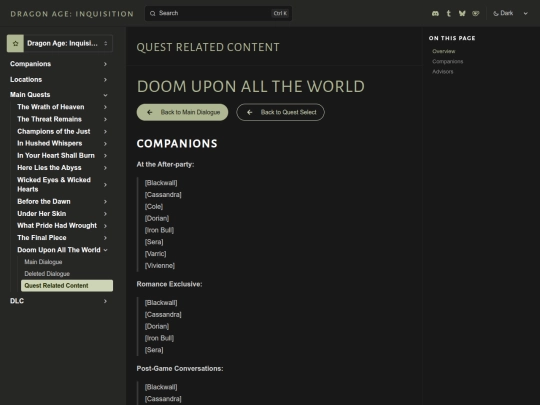The image size is (540, 405).
Task: Open Romance Exclusive [Sera] entry
Action: (x=154, y=350)
